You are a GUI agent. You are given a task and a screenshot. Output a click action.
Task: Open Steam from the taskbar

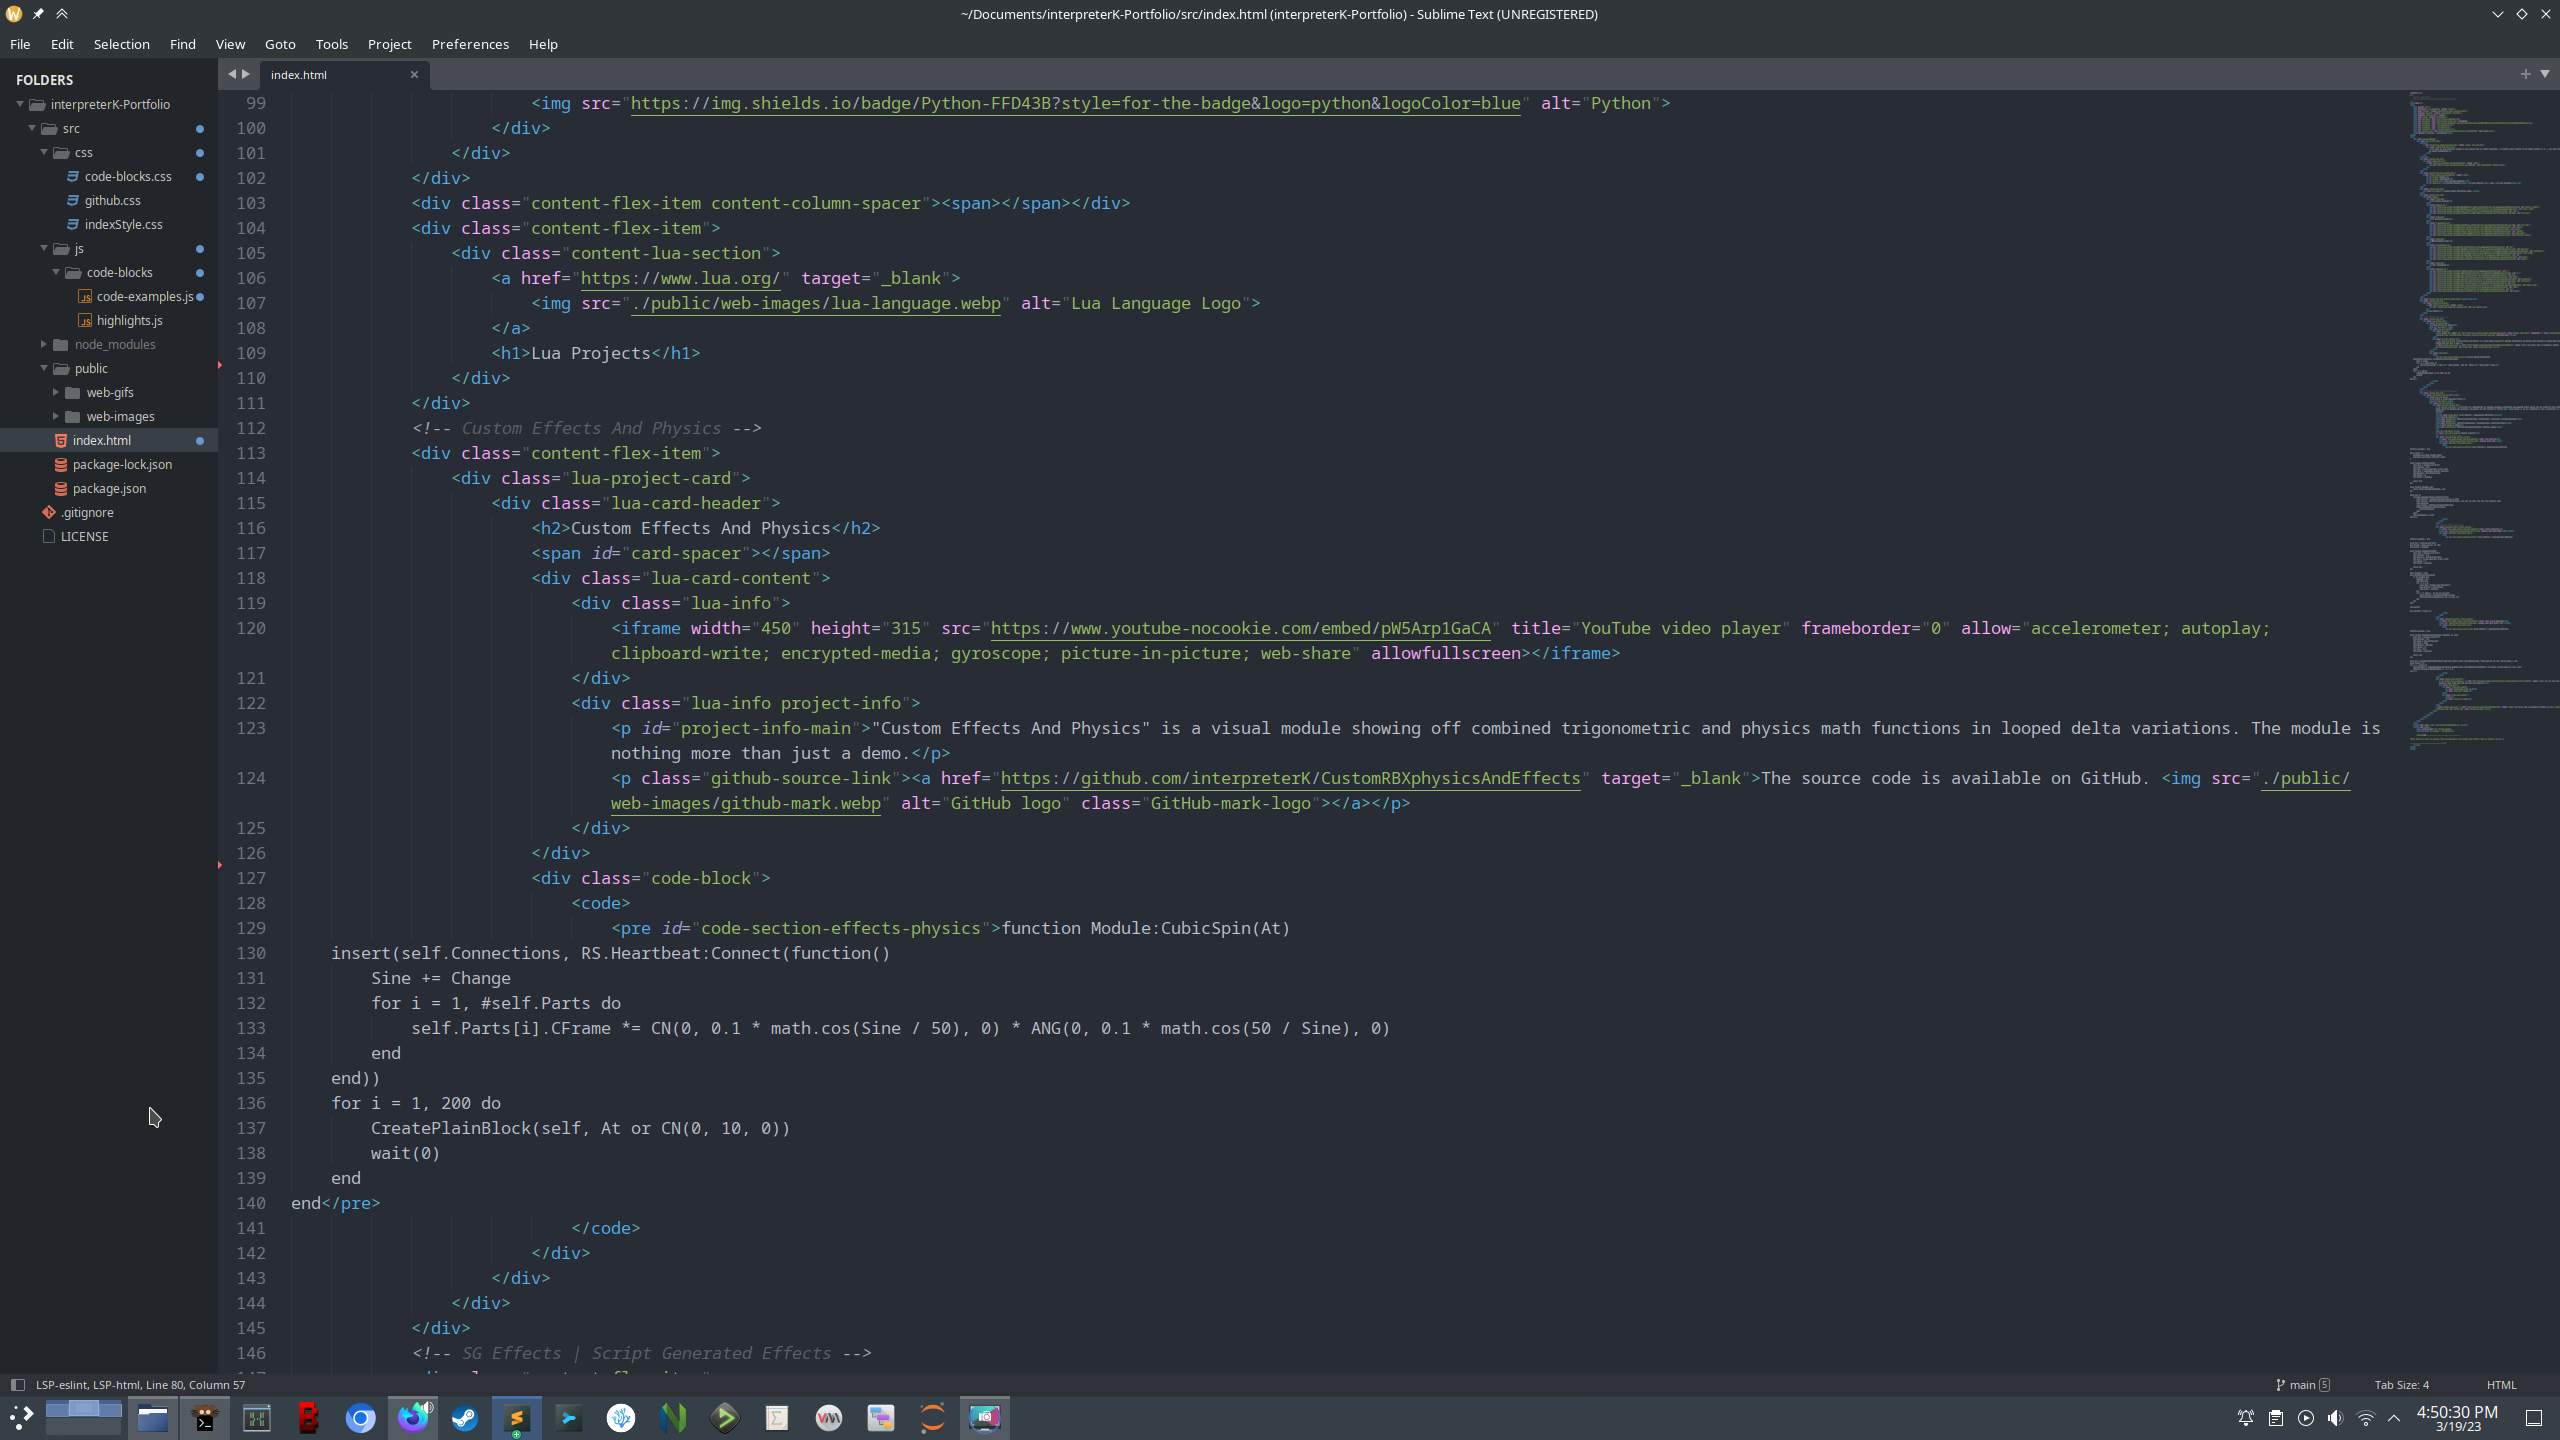[464, 1417]
